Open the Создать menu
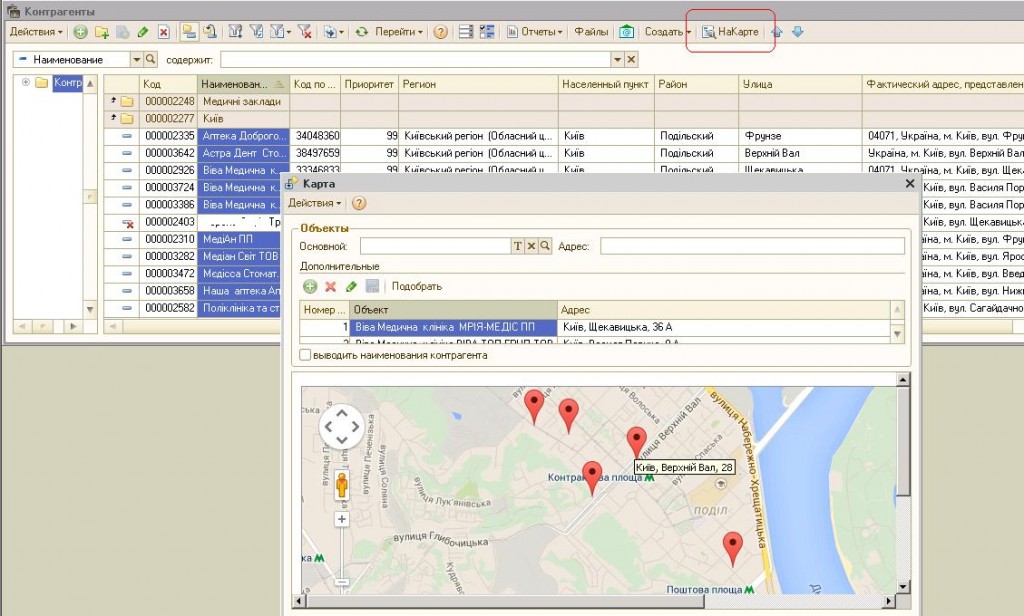This screenshot has width=1024, height=616. coord(667,31)
